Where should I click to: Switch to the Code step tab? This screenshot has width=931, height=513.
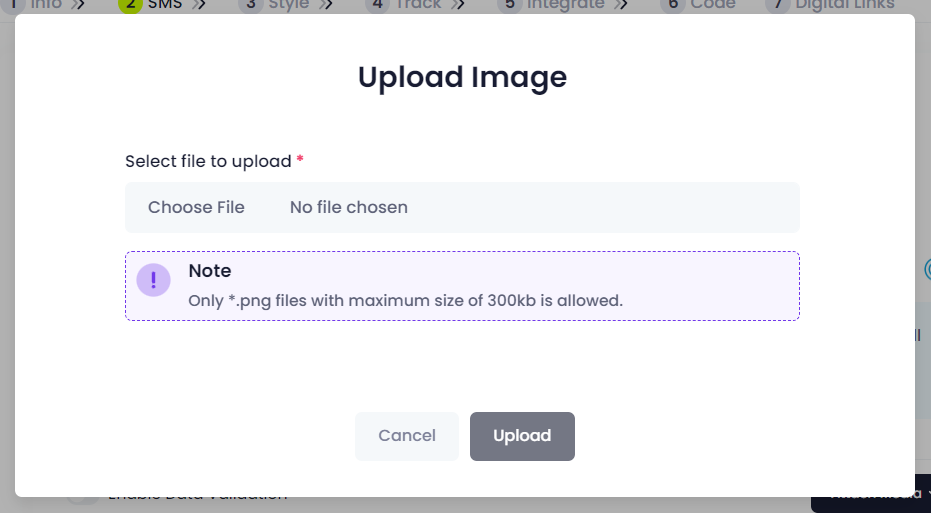coord(712,5)
